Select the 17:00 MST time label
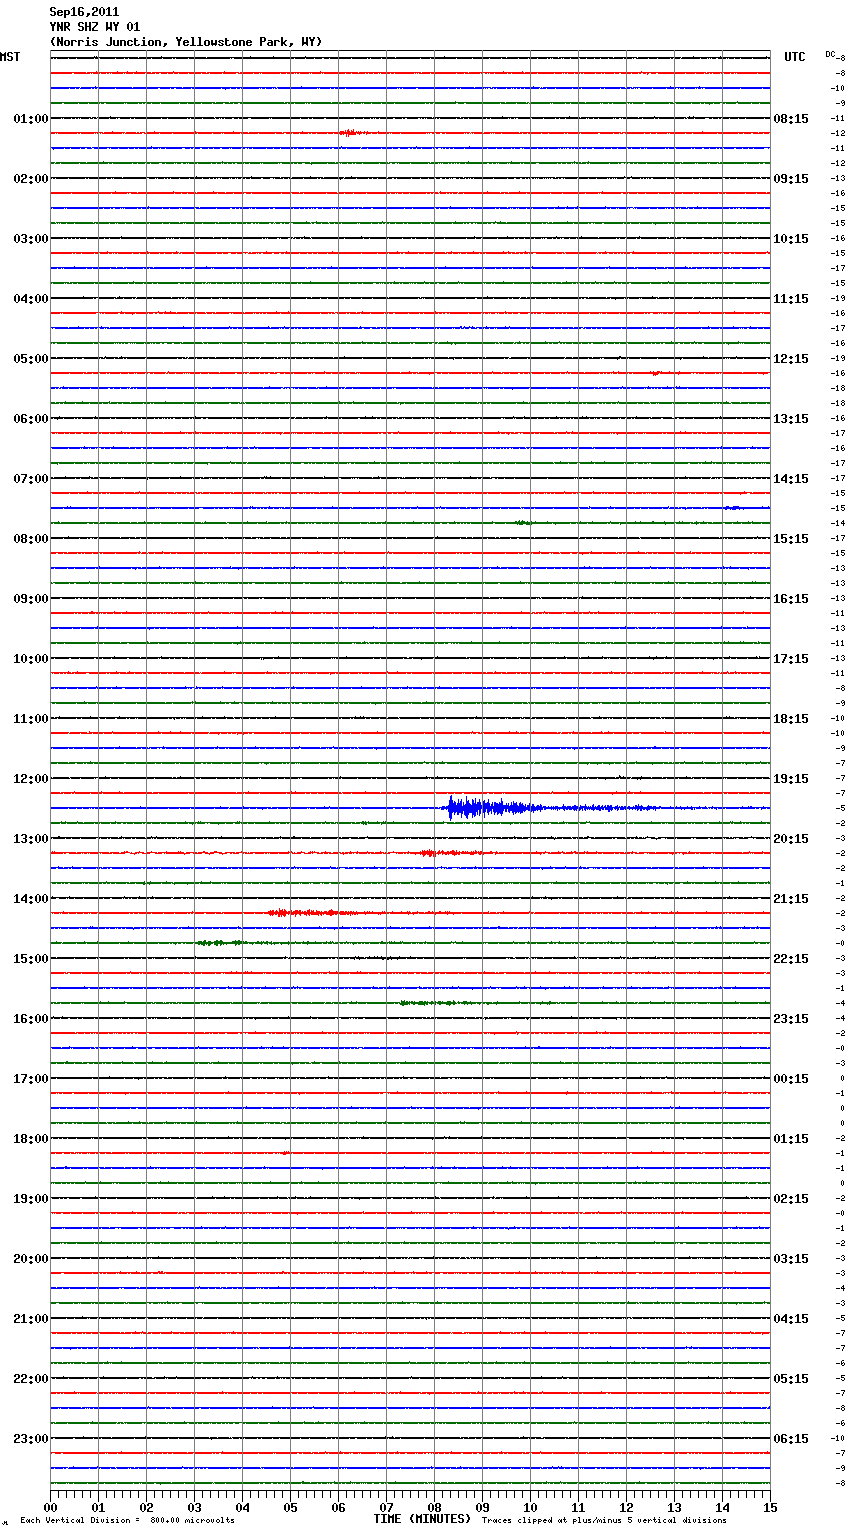 tap(31, 1078)
